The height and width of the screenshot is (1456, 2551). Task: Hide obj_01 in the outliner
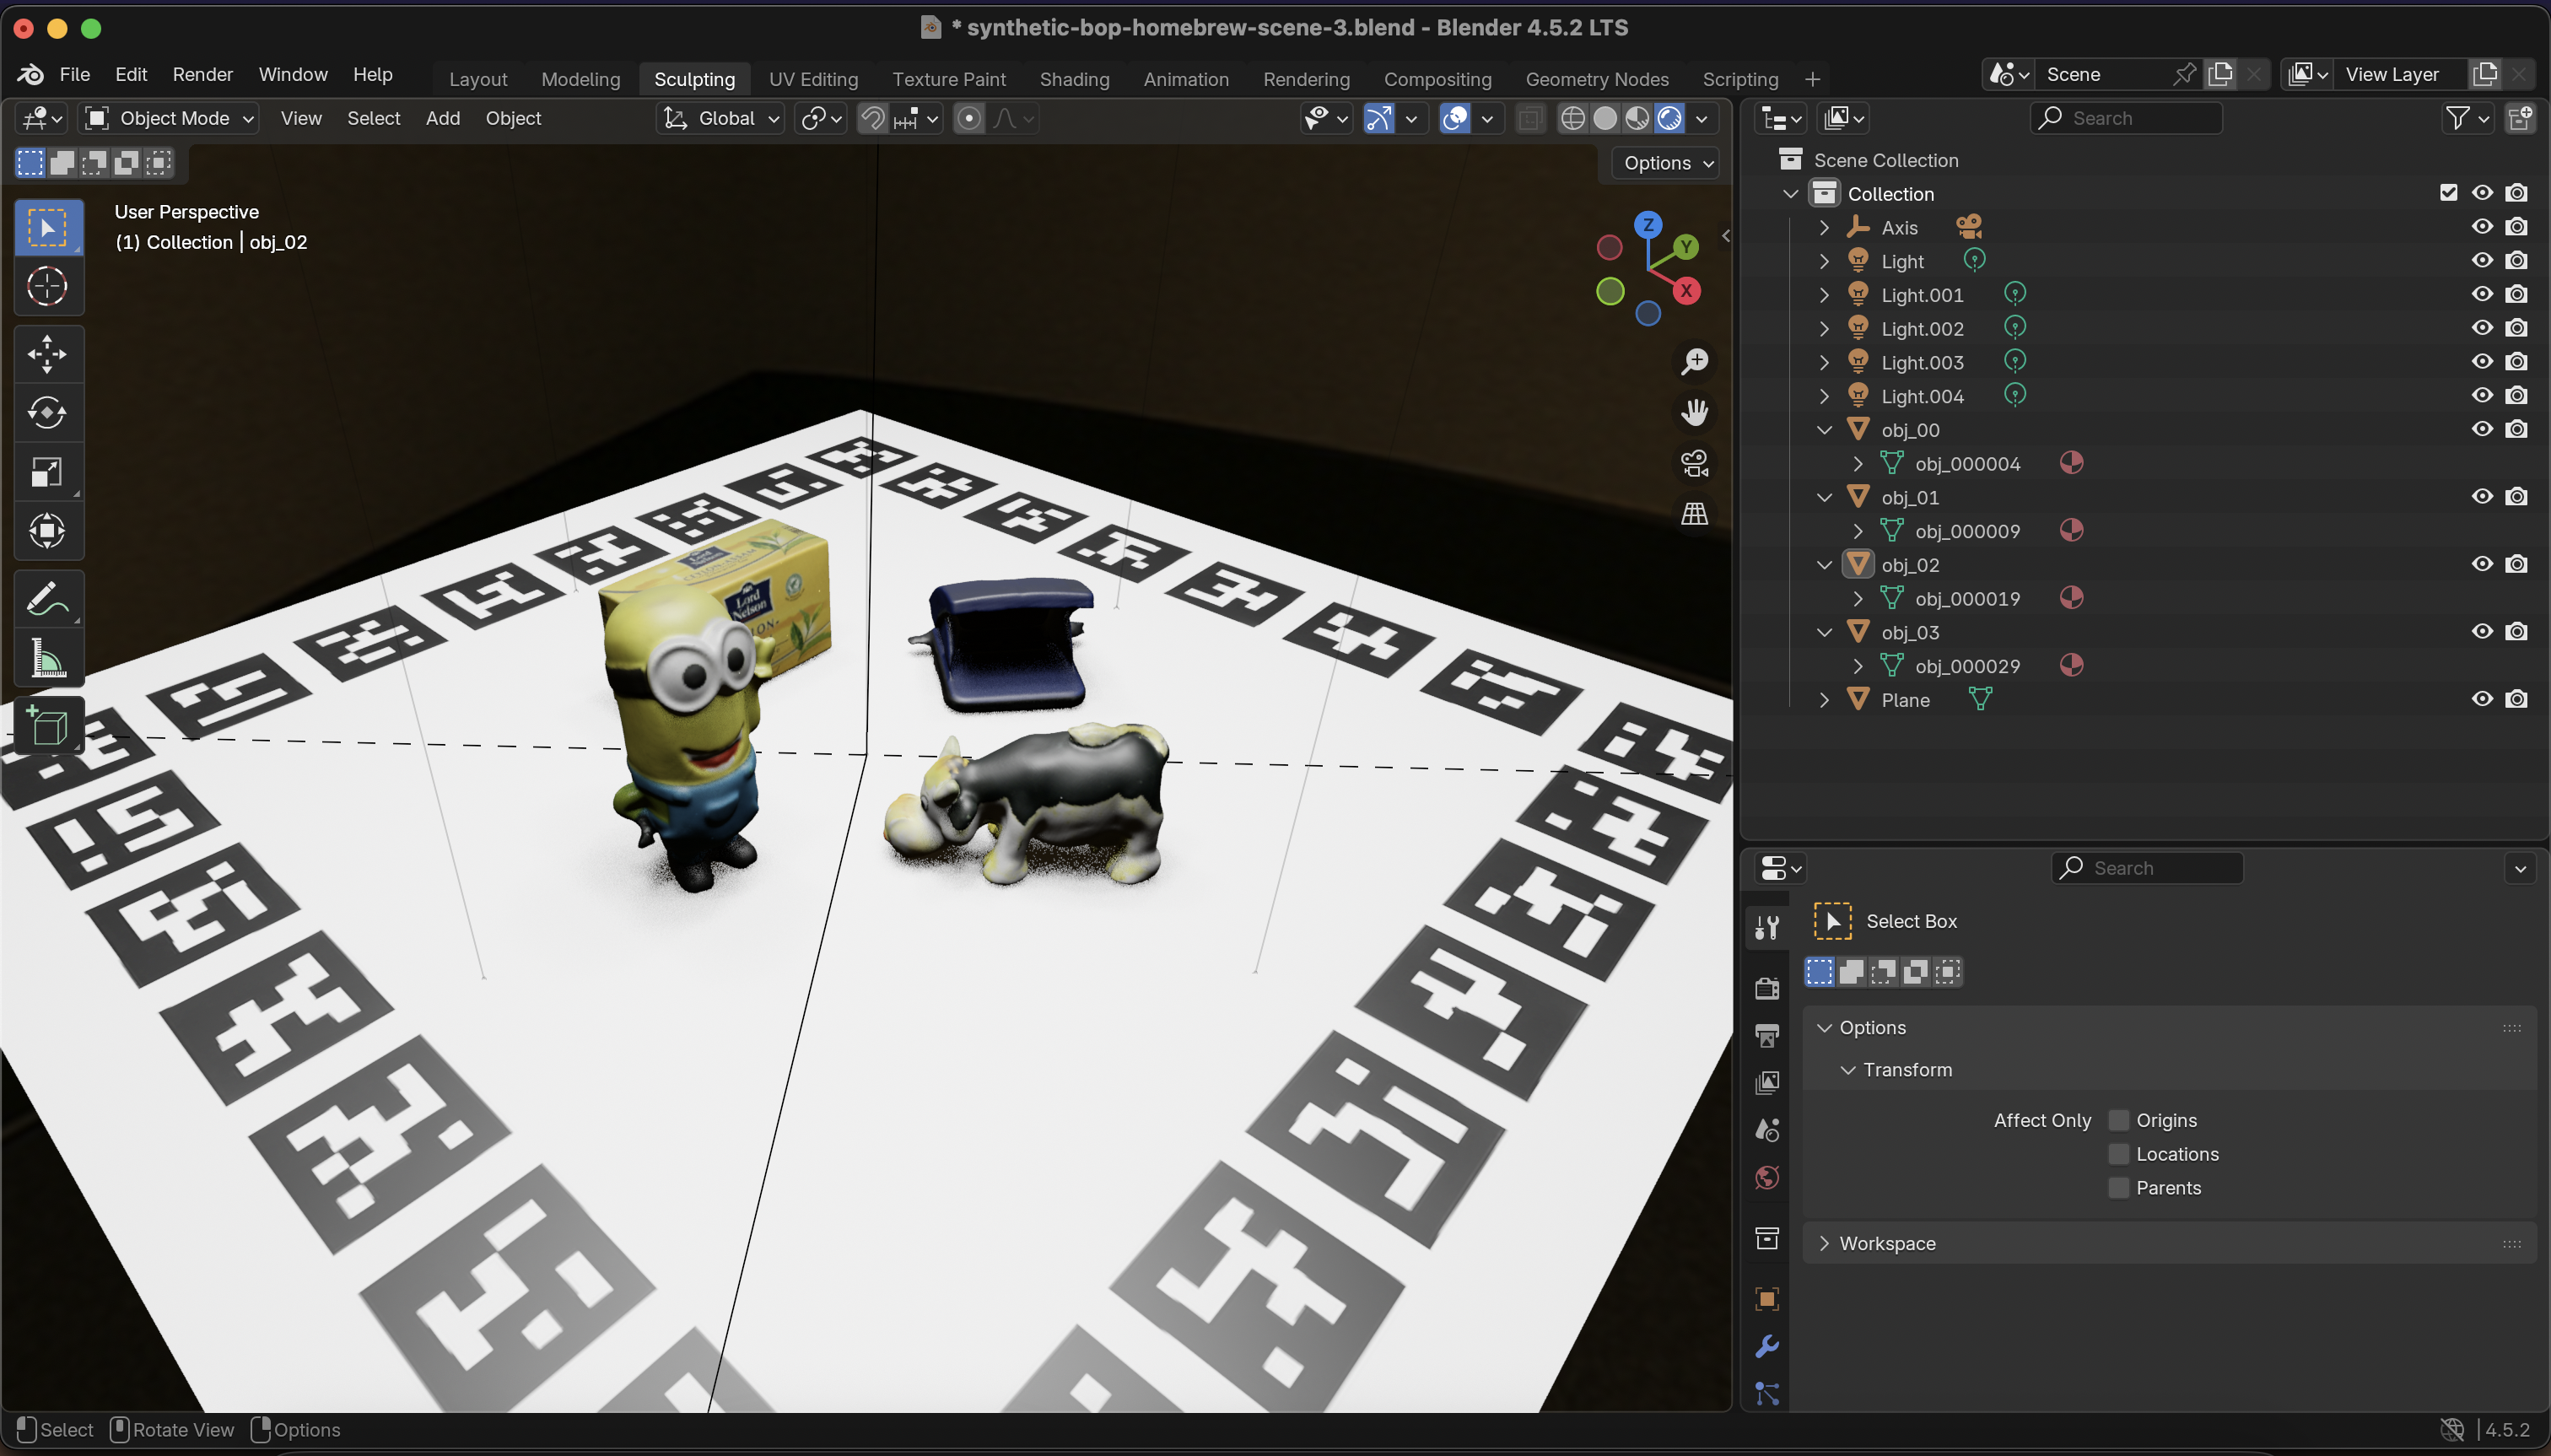click(x=2482, y=496)
